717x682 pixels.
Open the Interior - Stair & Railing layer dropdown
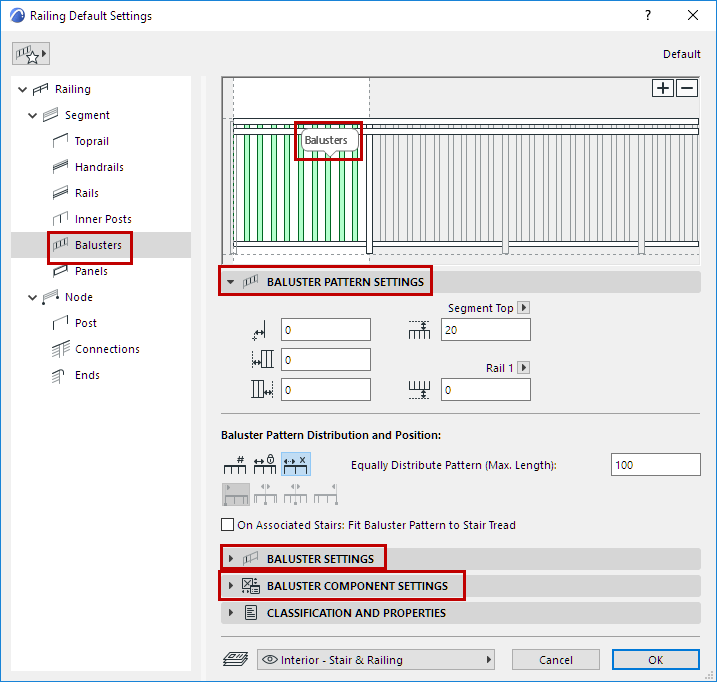pyautogui.click(x=375, y=660)
